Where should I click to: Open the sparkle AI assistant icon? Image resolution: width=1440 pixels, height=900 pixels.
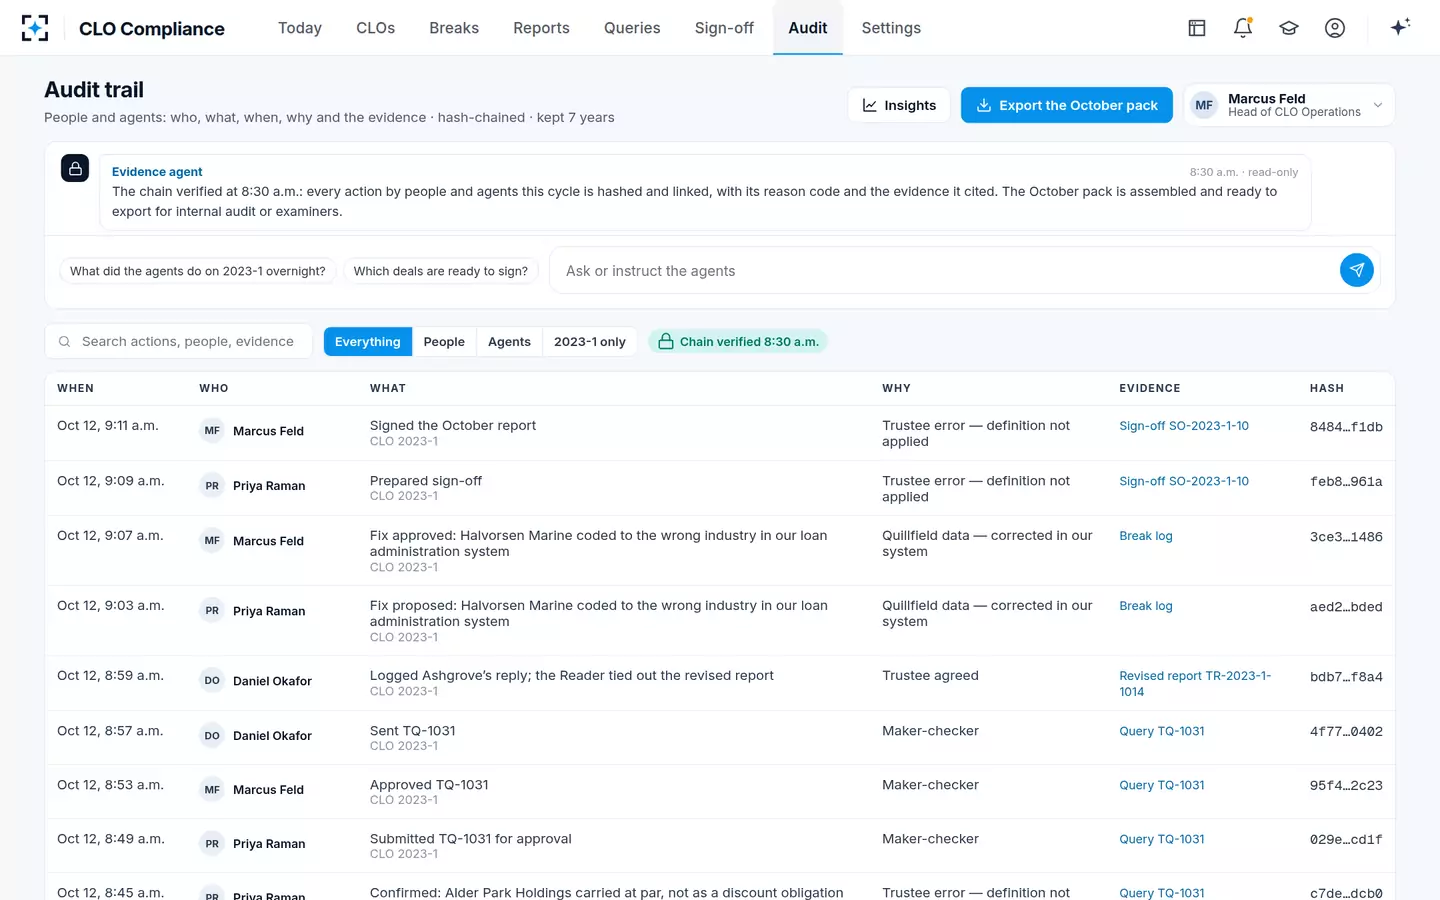(x=1400, y=27)
